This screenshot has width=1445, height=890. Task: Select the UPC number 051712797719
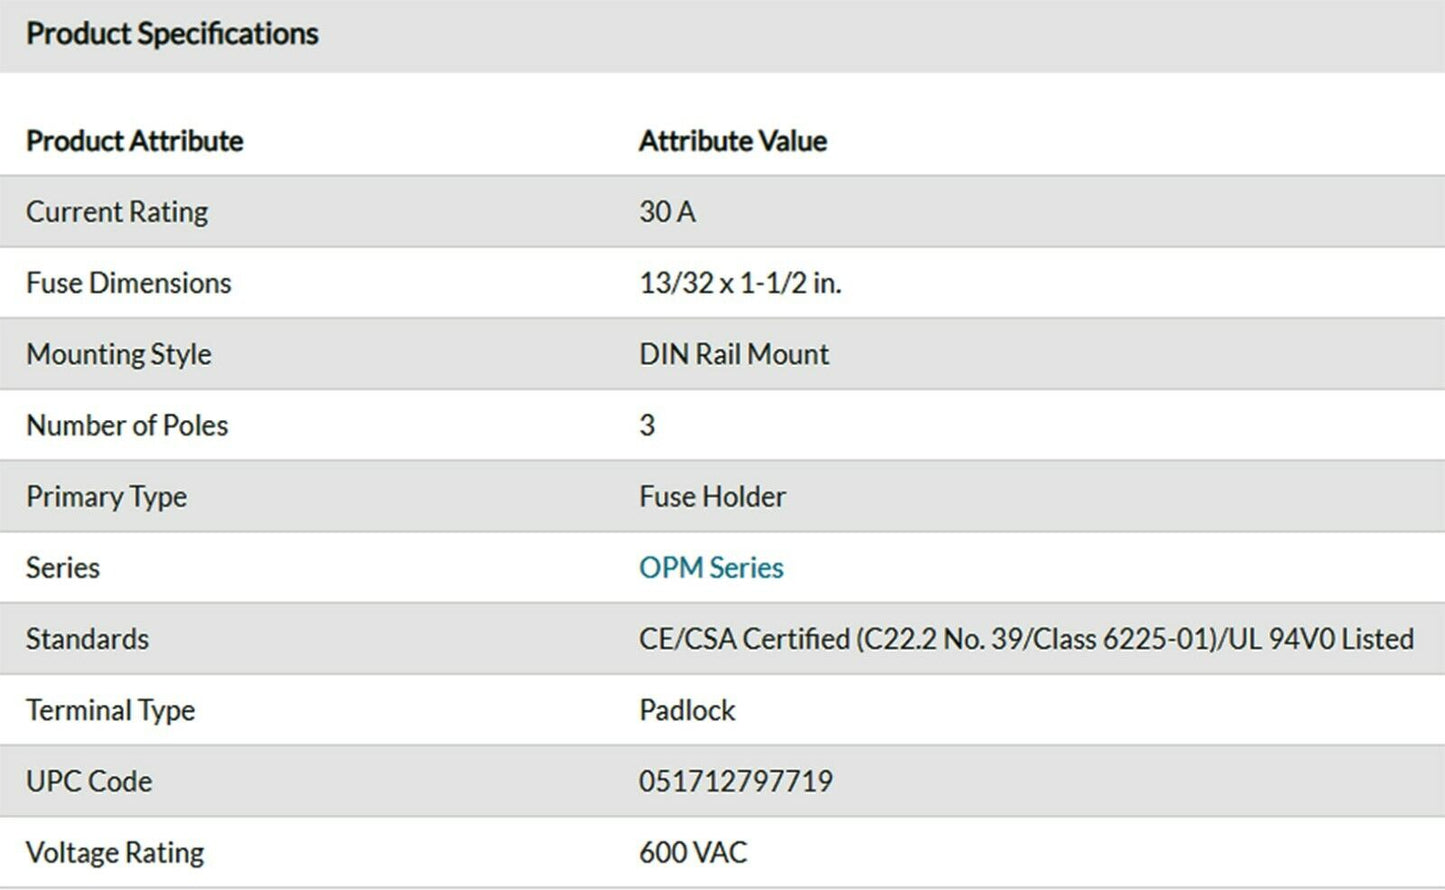[x=735, y=781]
